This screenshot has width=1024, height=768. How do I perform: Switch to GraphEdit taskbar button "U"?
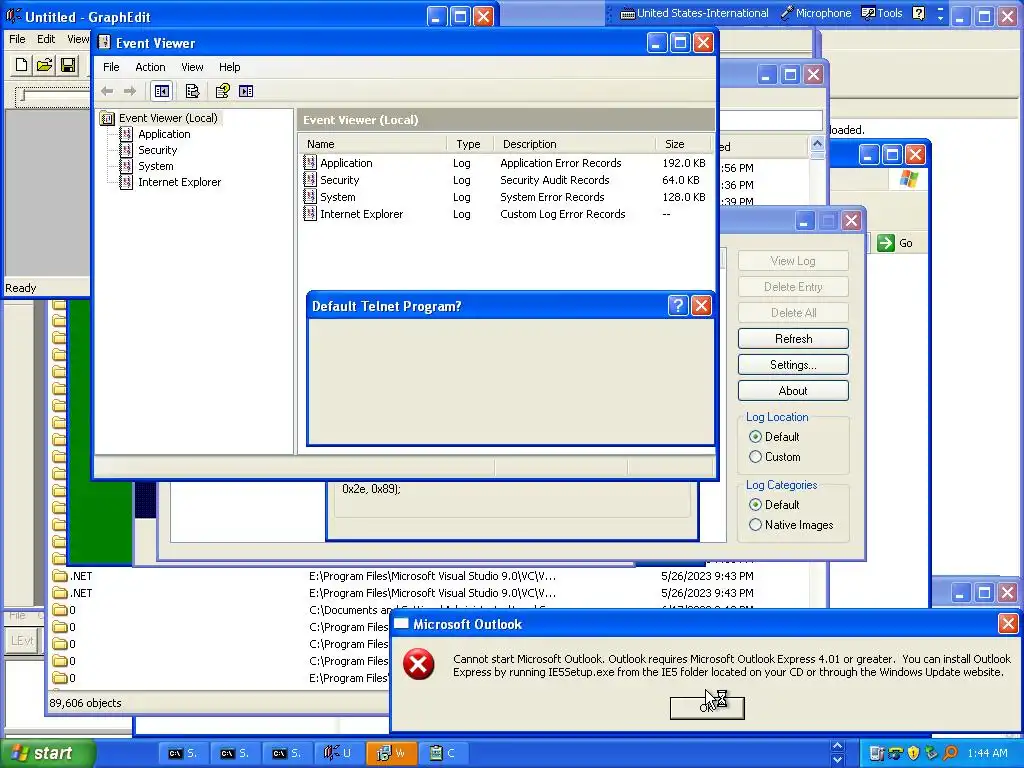pyautogui.click(x=338, y=754)
